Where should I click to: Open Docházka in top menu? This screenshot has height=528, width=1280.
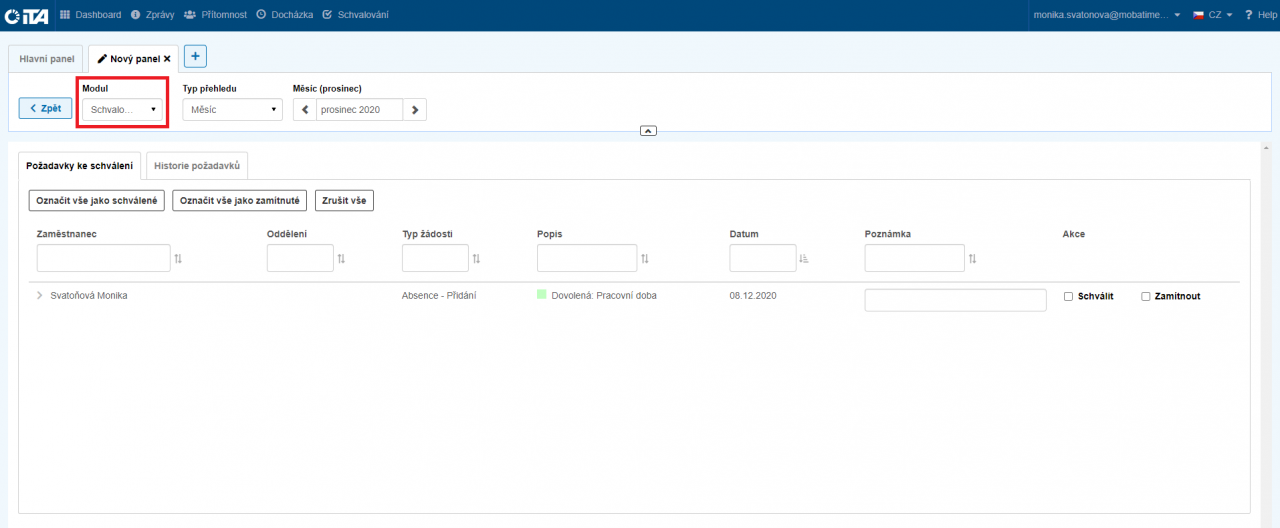pos(283,15)
